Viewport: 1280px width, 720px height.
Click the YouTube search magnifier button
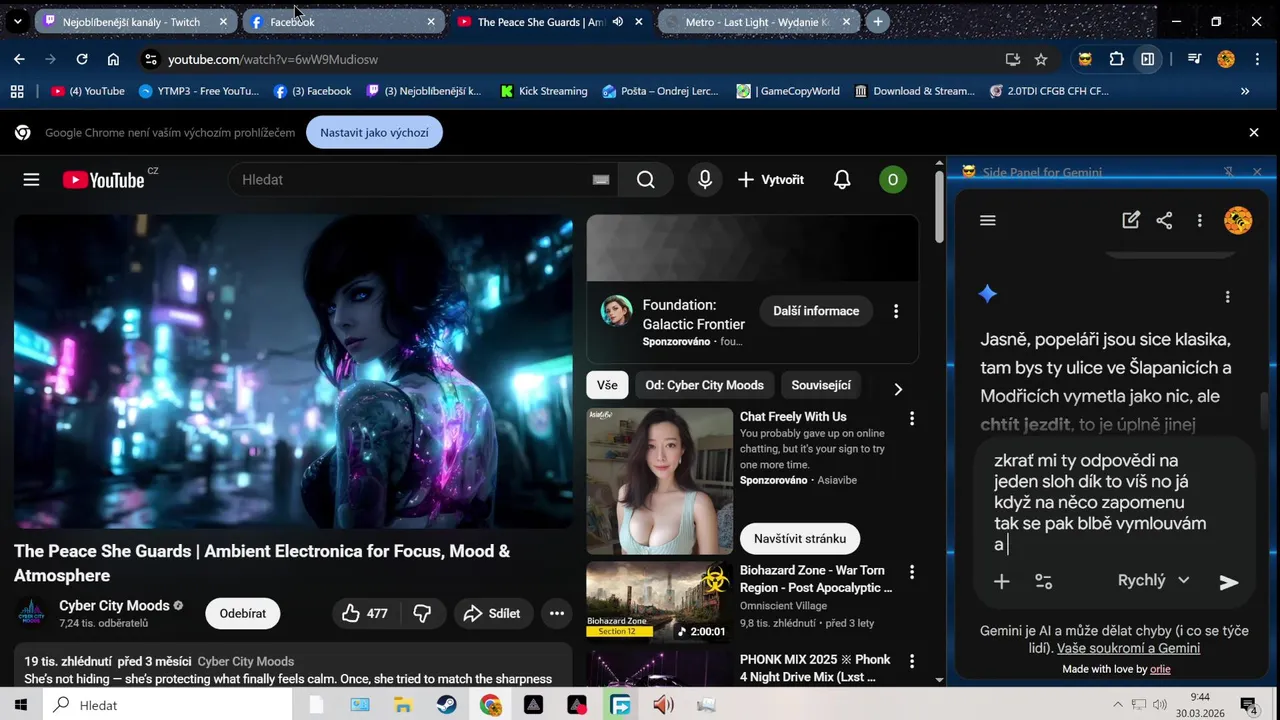tap(646, 180)
